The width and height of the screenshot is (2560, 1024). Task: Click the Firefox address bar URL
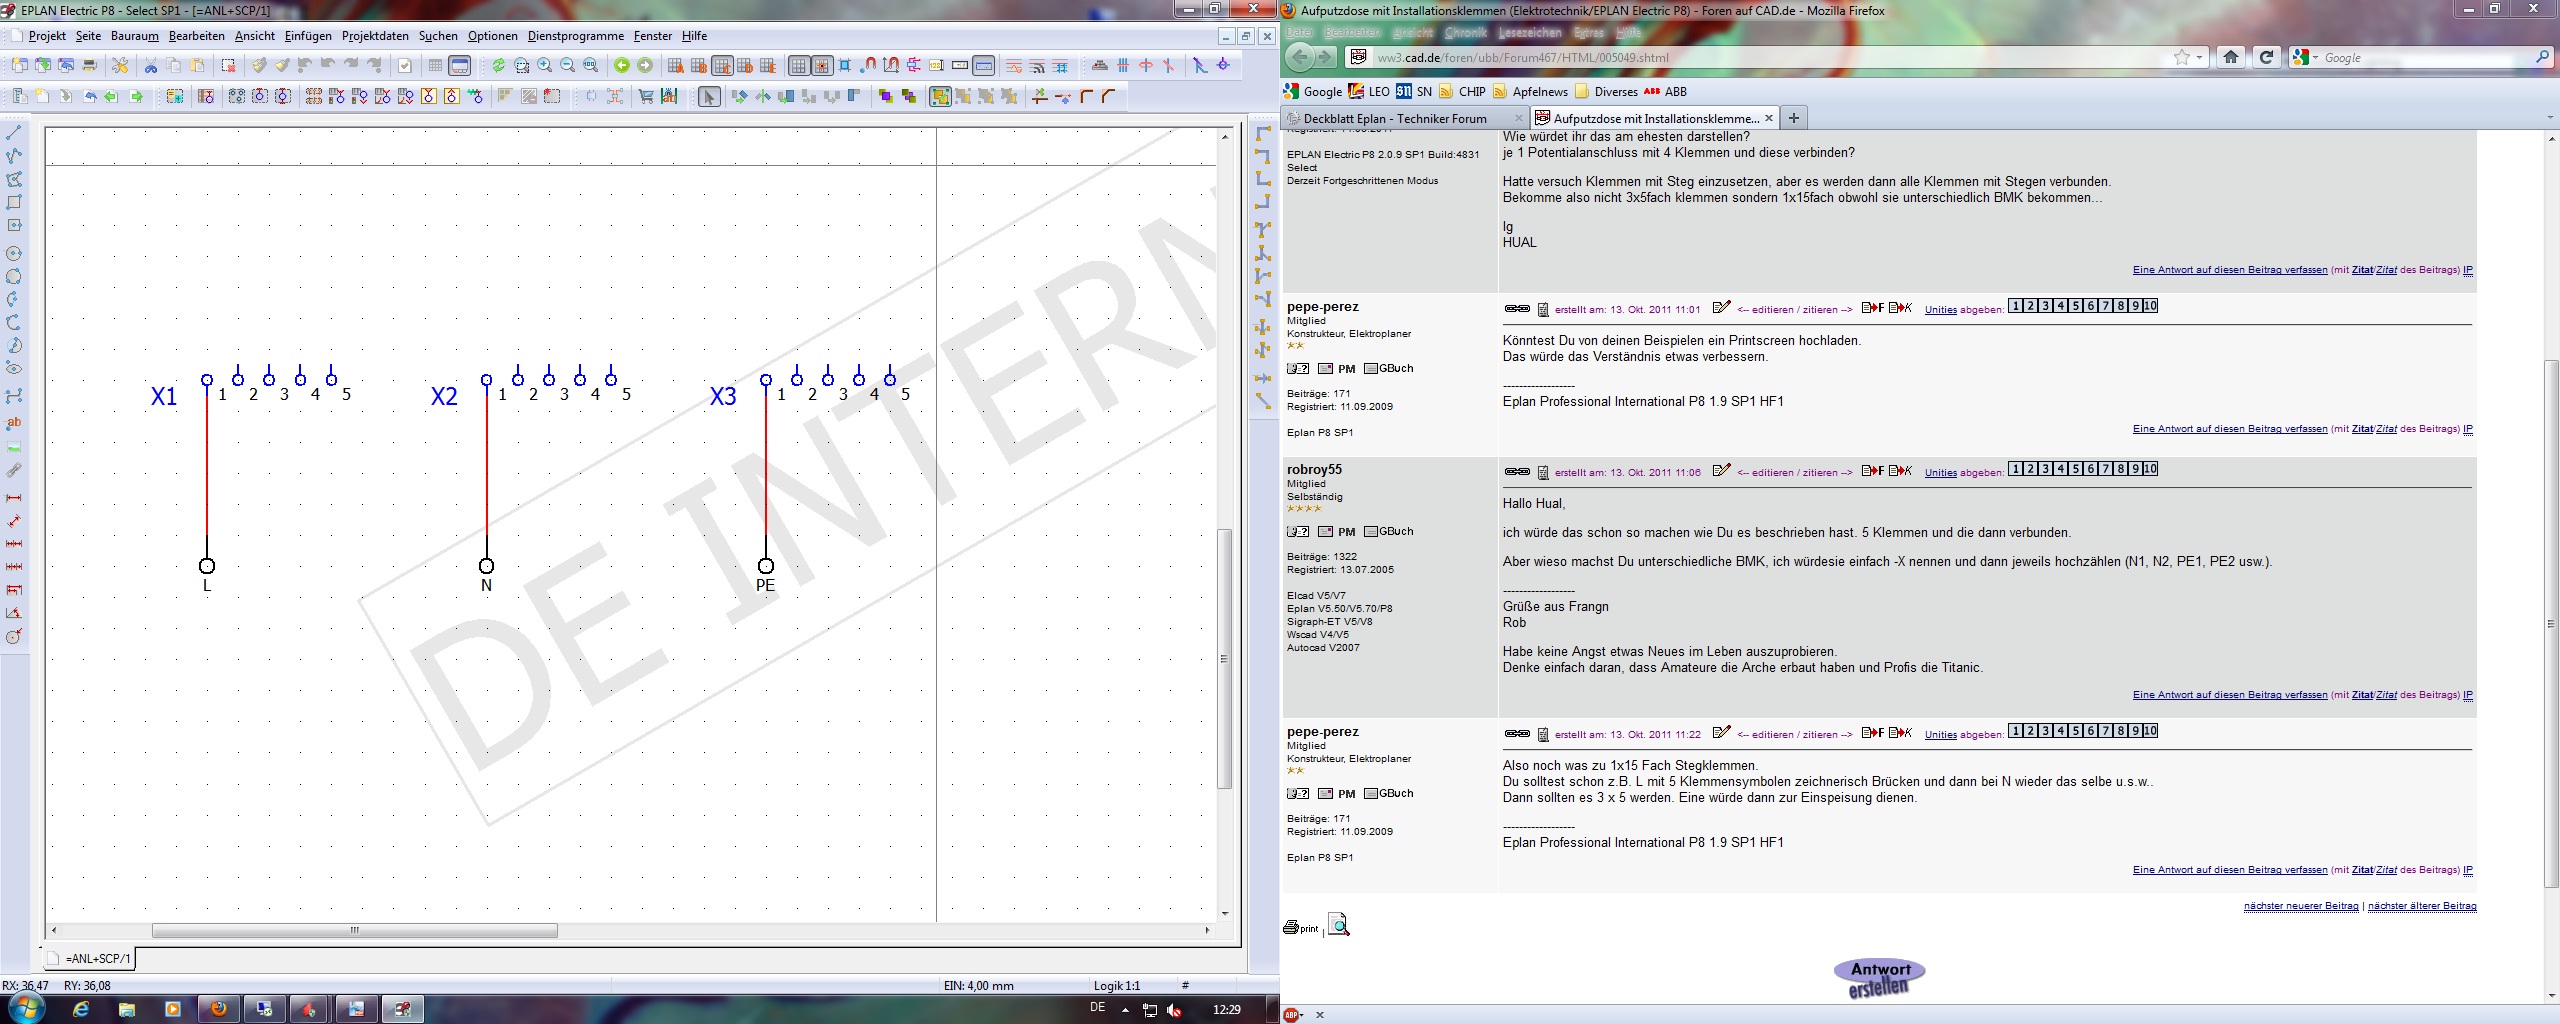click(x=1523, y=58)
